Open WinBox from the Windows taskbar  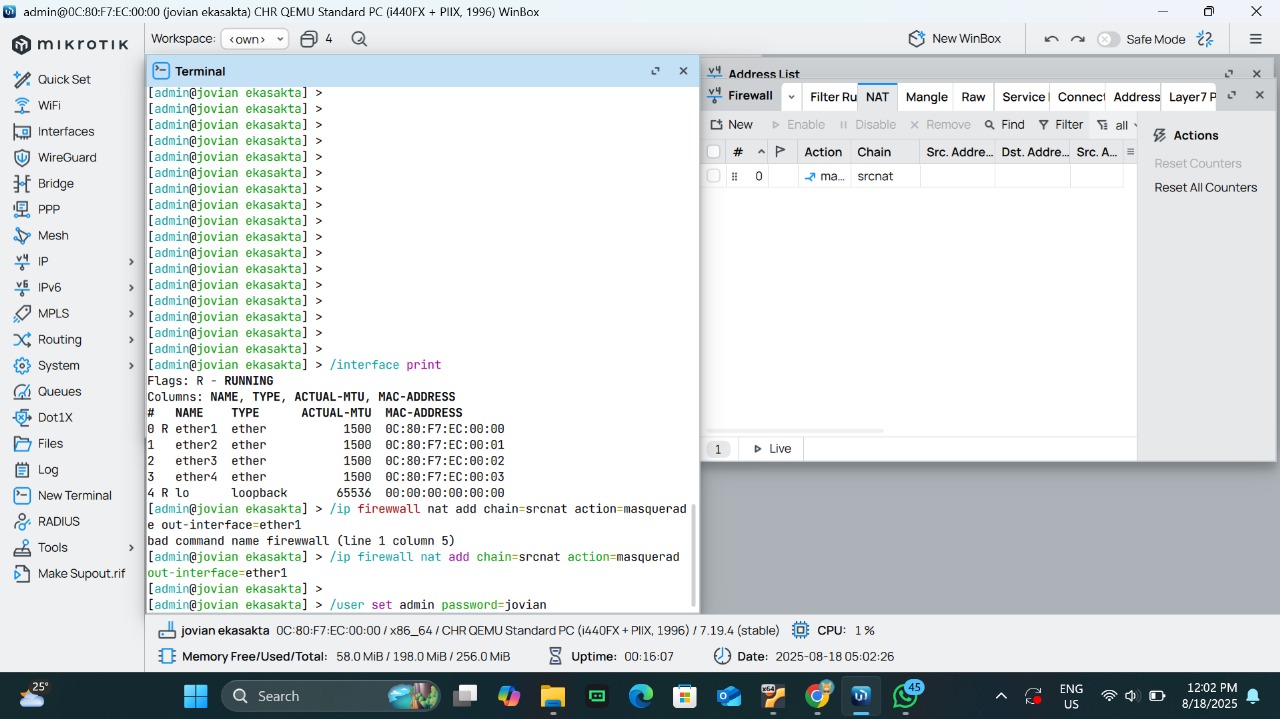tap(861, 696)
